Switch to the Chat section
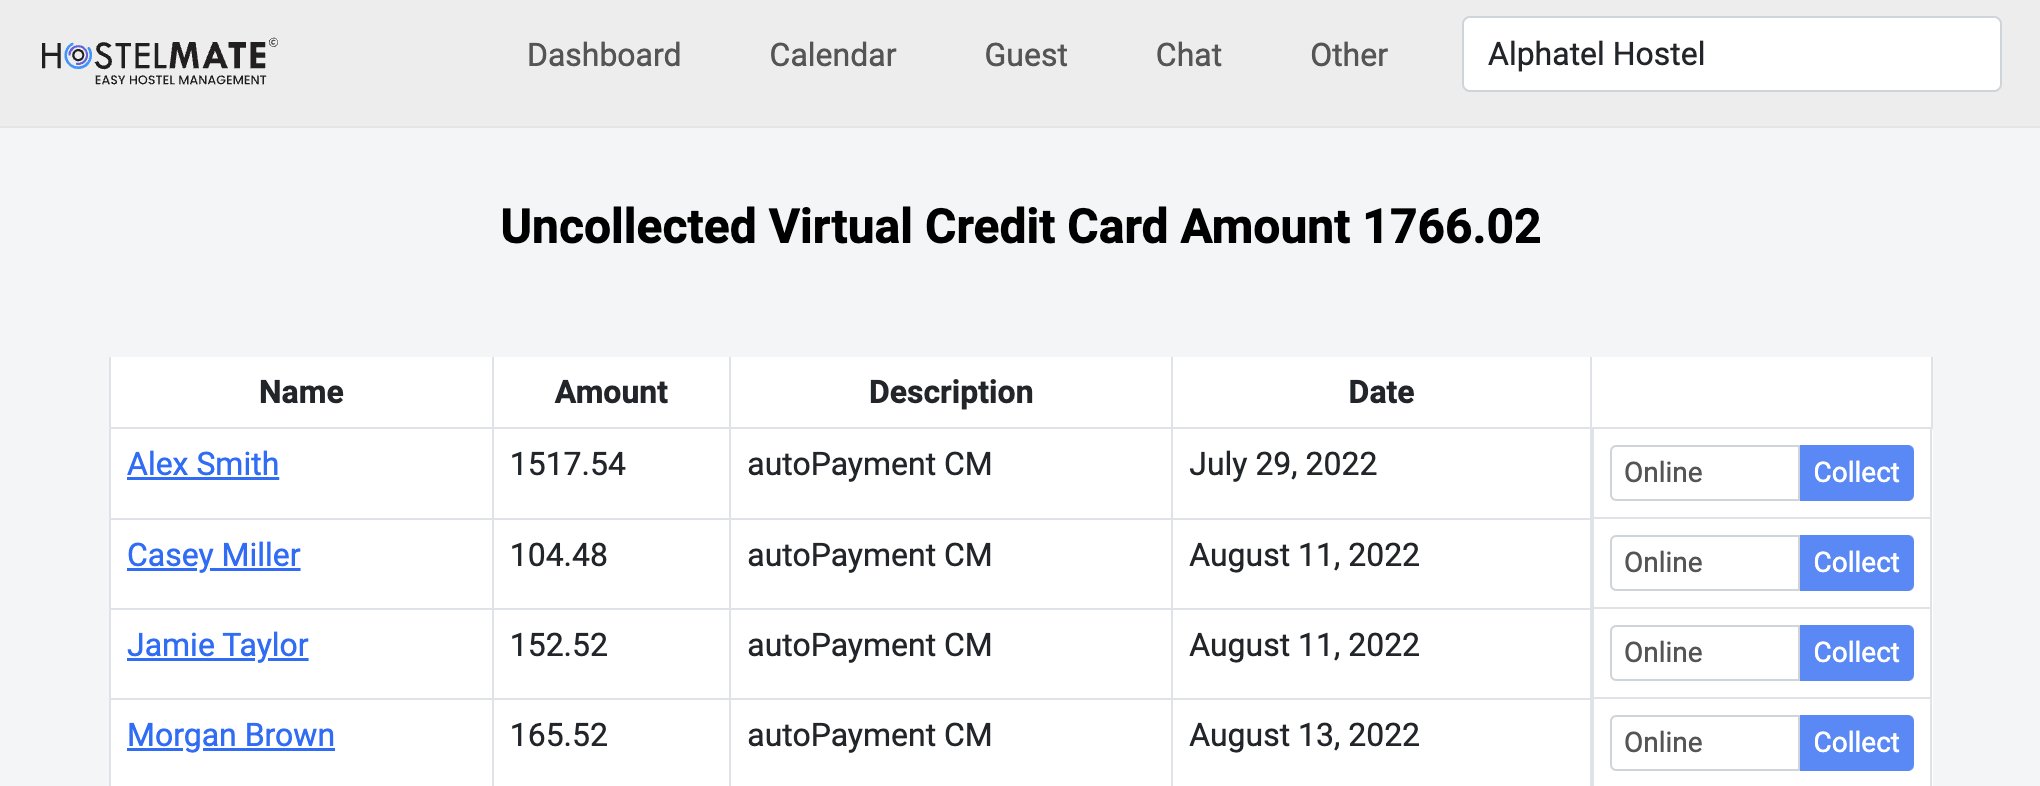Image resolution: width=2040 pixels, height=786 pixels. [x=1188, y=55]
